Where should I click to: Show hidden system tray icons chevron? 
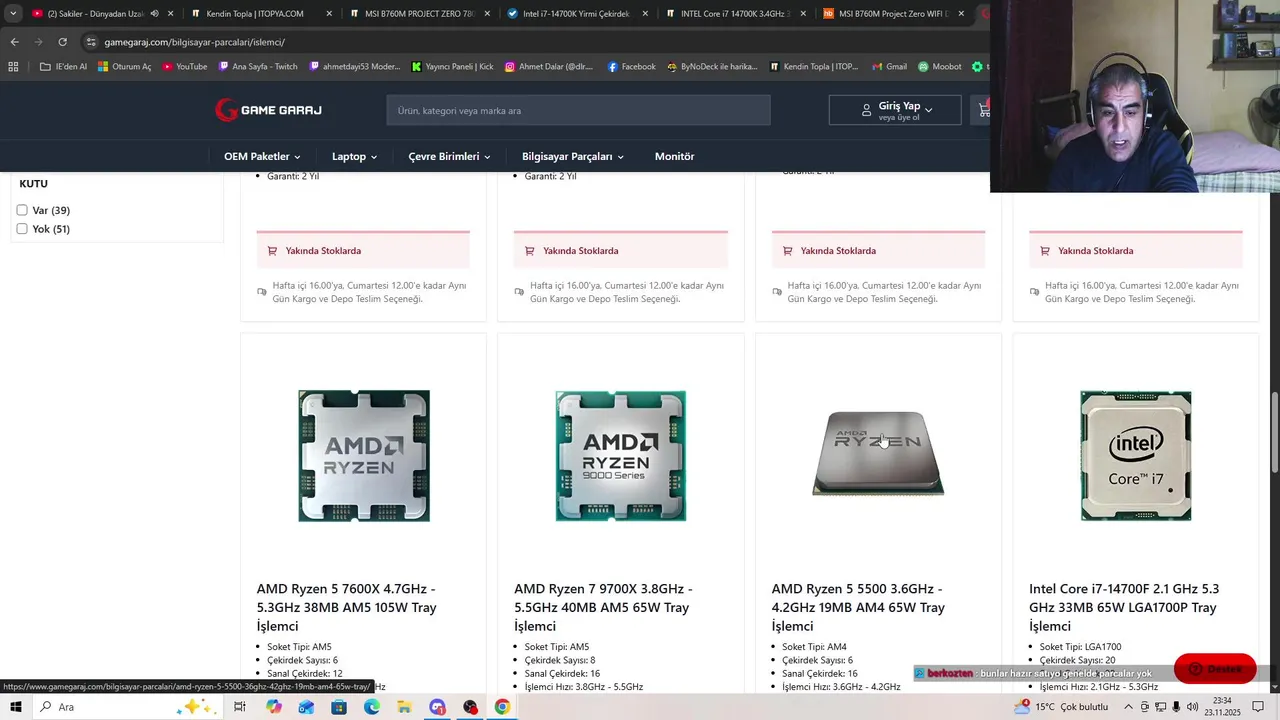(1129, 707)
